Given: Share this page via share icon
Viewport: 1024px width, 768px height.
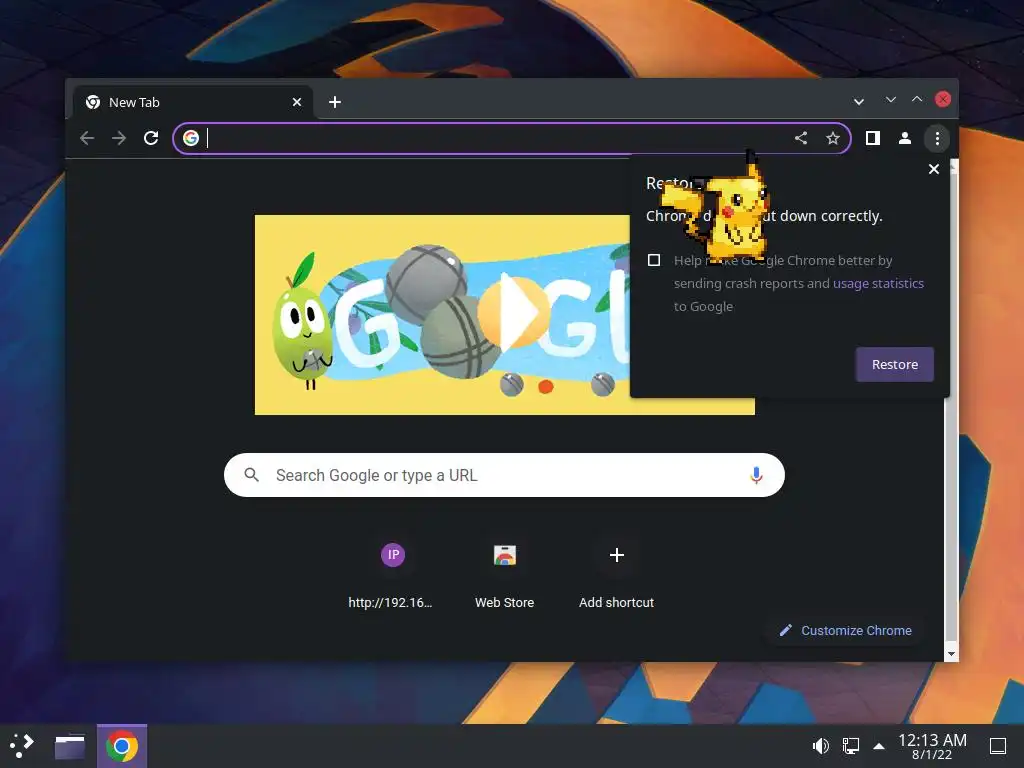Looking at the screenshot, I should [x=801, y=138].
